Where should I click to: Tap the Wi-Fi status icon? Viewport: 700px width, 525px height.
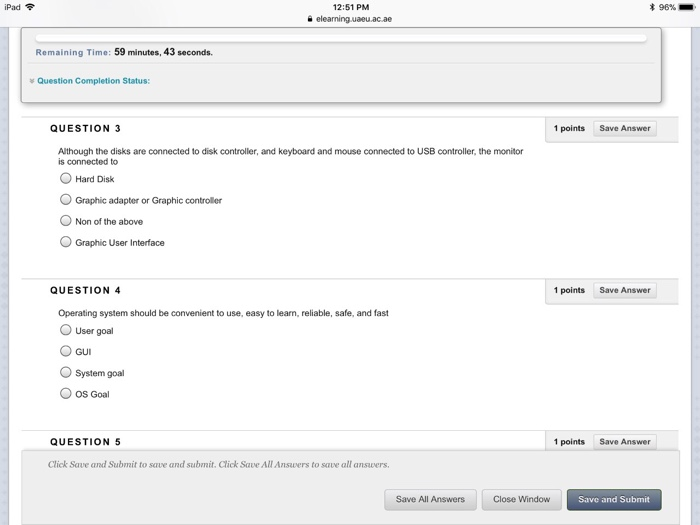[30, 7]
